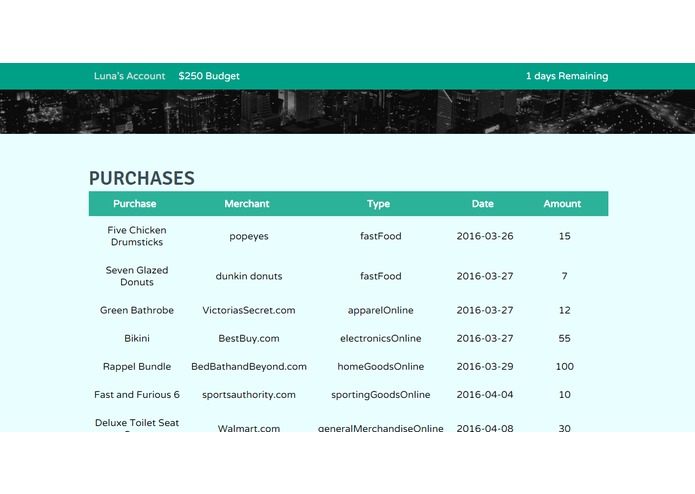Click the sportsauthority.com merchant cell
This screenshot has width=695, height=494.
[x=249, y=395]
